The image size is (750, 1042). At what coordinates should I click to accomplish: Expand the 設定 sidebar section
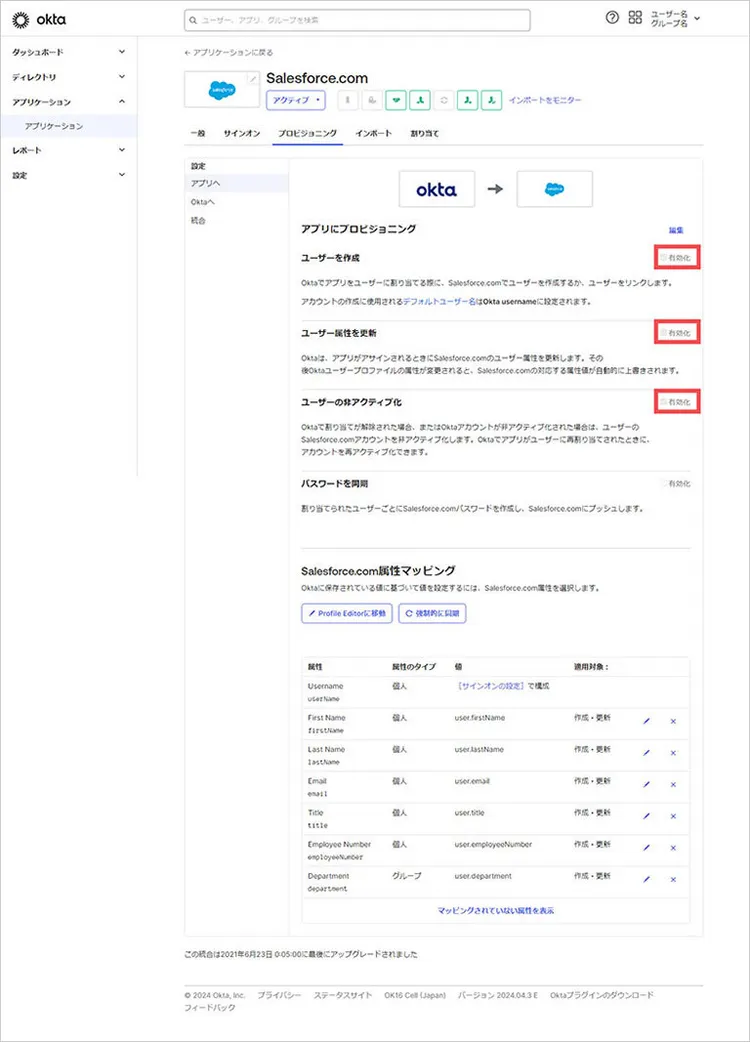click(x=68, y=175)
